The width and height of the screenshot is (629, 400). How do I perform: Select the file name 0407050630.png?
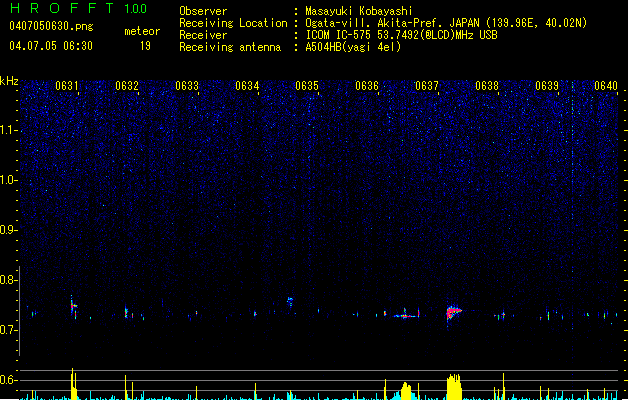click(51, 27)
